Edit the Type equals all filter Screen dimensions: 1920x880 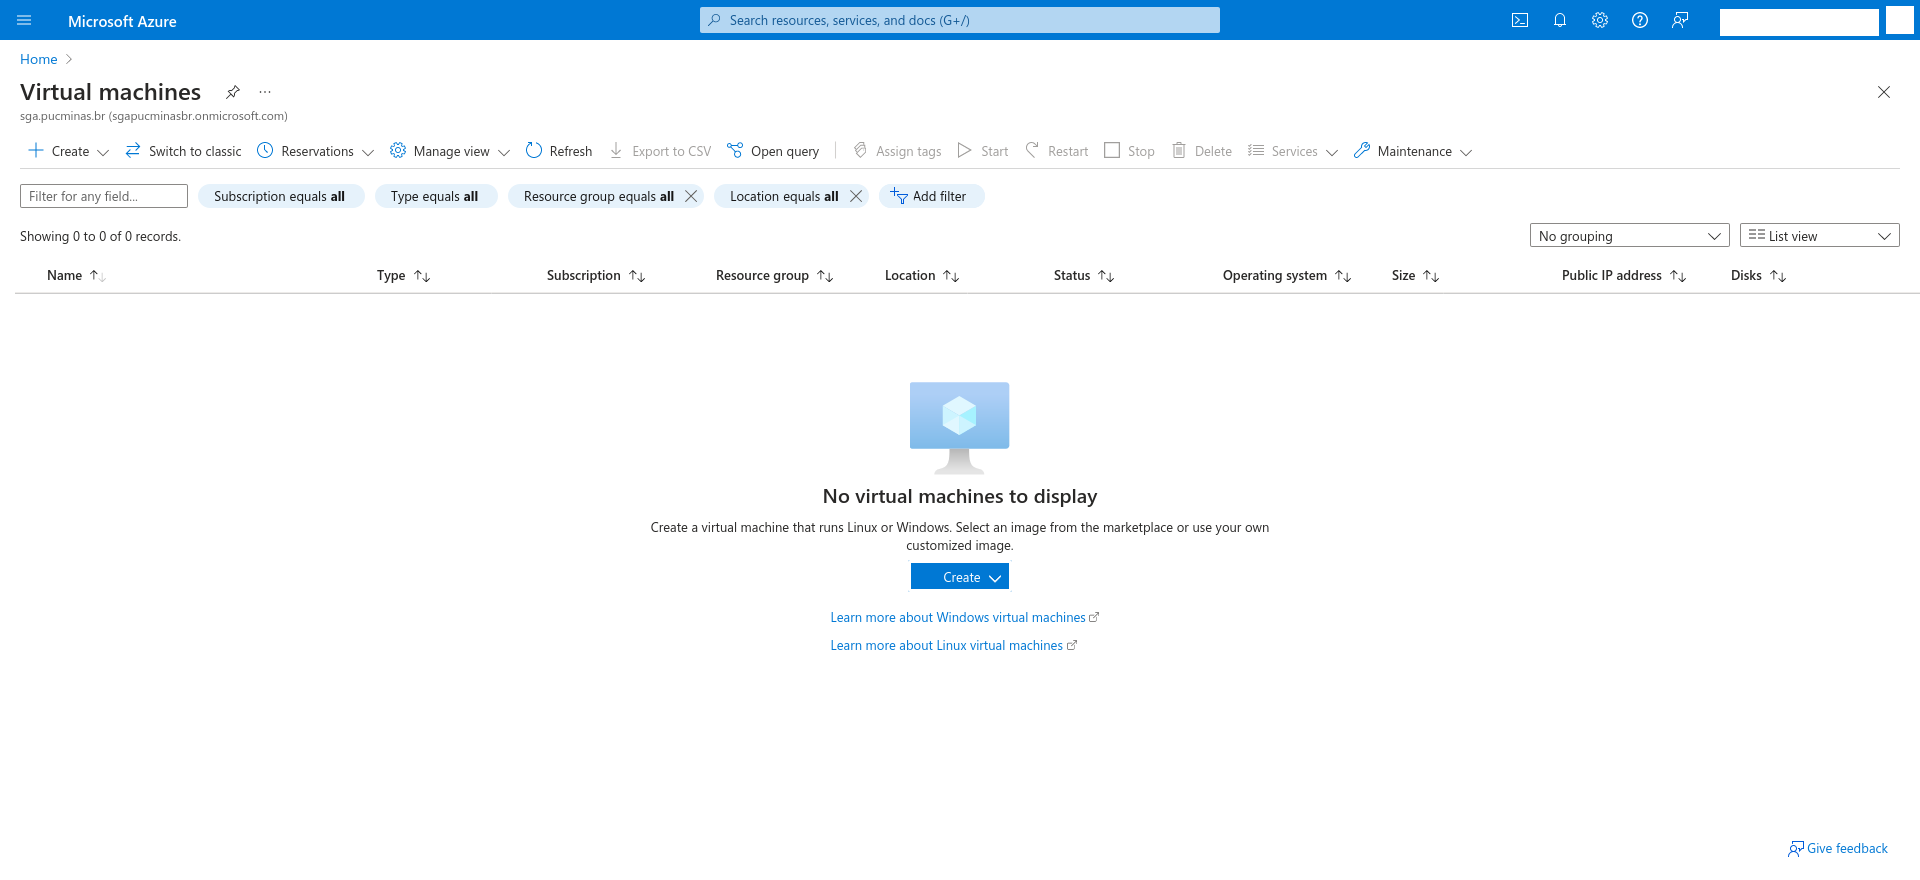[435, 196]
